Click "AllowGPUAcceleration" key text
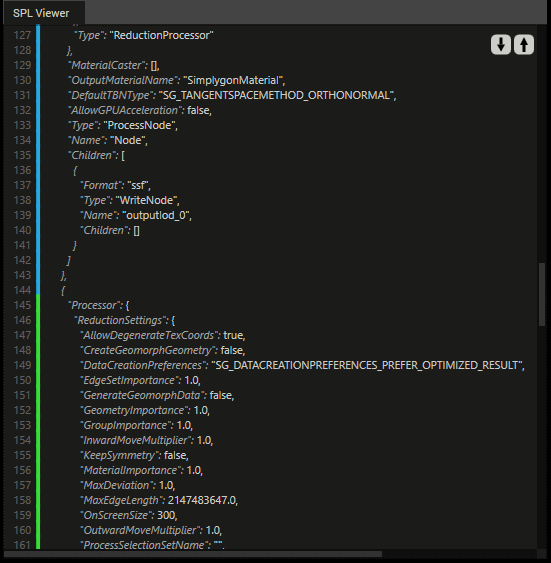Viewport: 551px width, 563px height. pos(126,110)
